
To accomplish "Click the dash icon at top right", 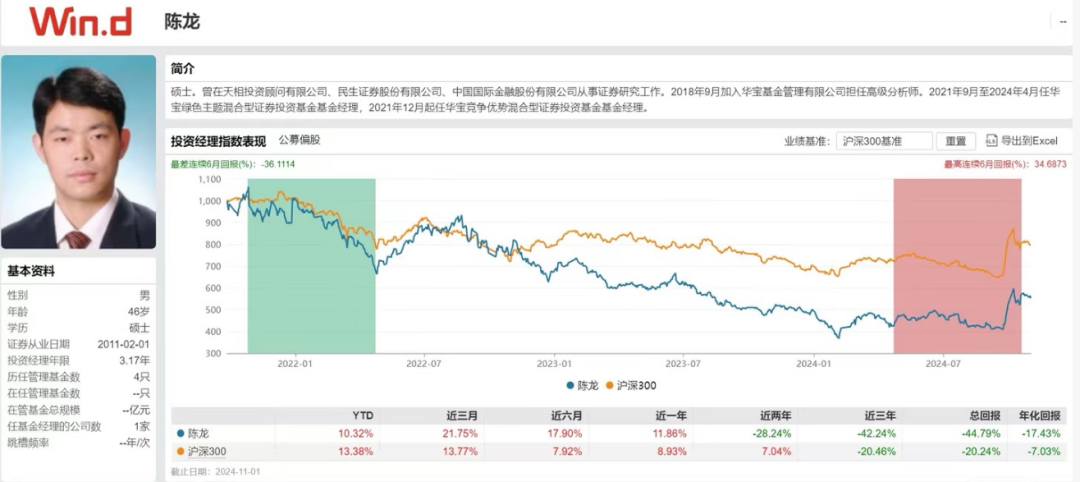I will pyautogui.click(x=1062, y=22).
